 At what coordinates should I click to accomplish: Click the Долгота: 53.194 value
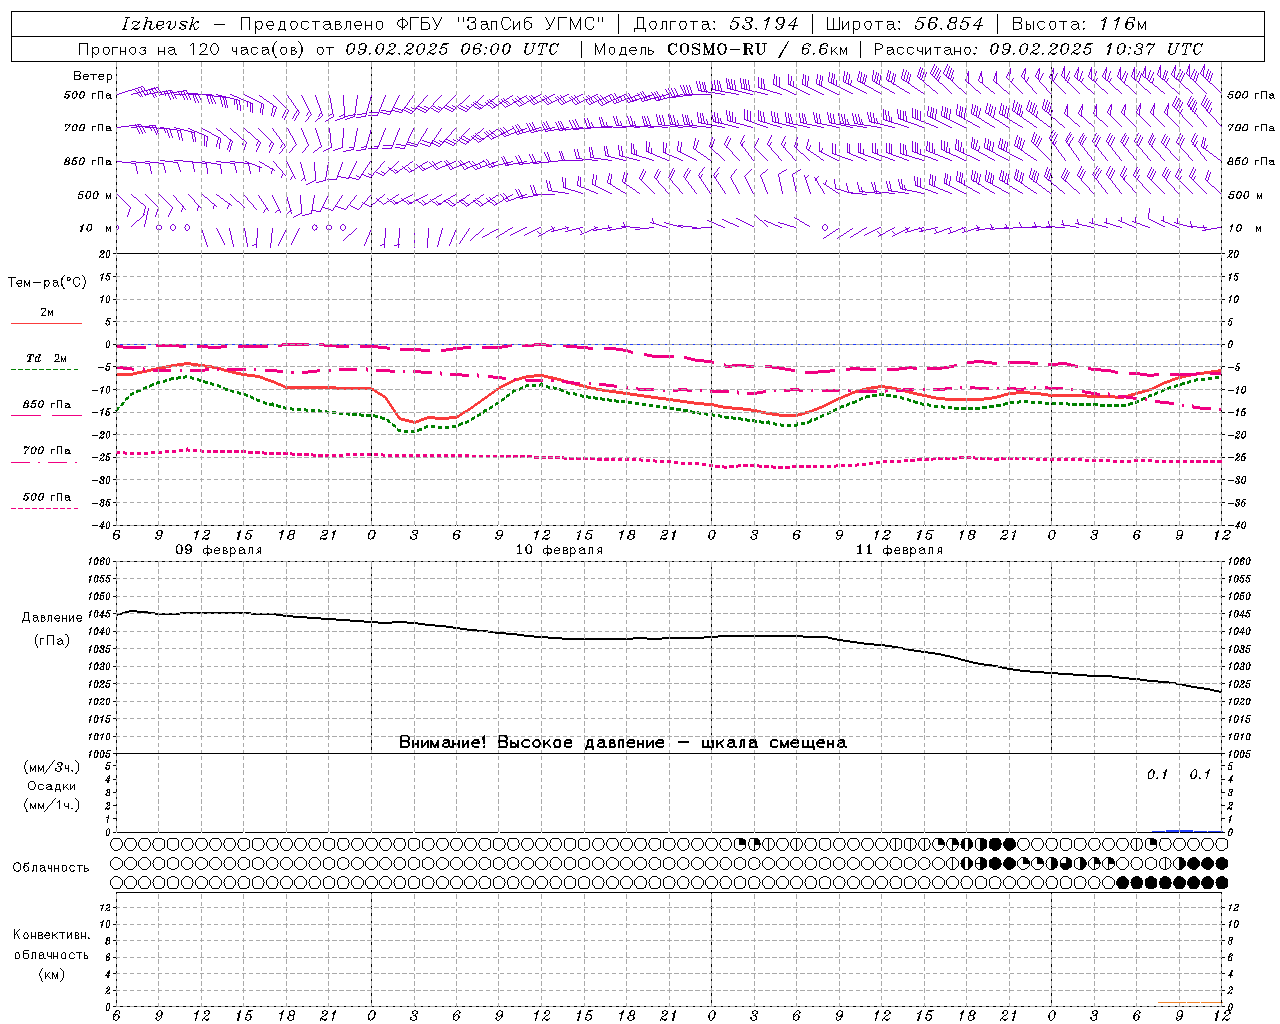click(716, 24)
